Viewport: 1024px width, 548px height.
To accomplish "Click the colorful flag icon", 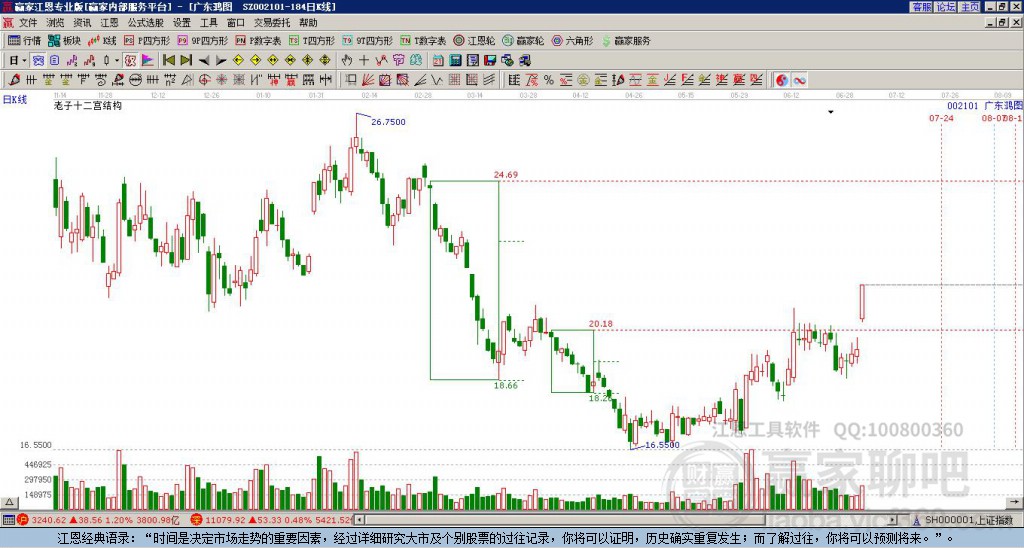I will tap(148, 60).
